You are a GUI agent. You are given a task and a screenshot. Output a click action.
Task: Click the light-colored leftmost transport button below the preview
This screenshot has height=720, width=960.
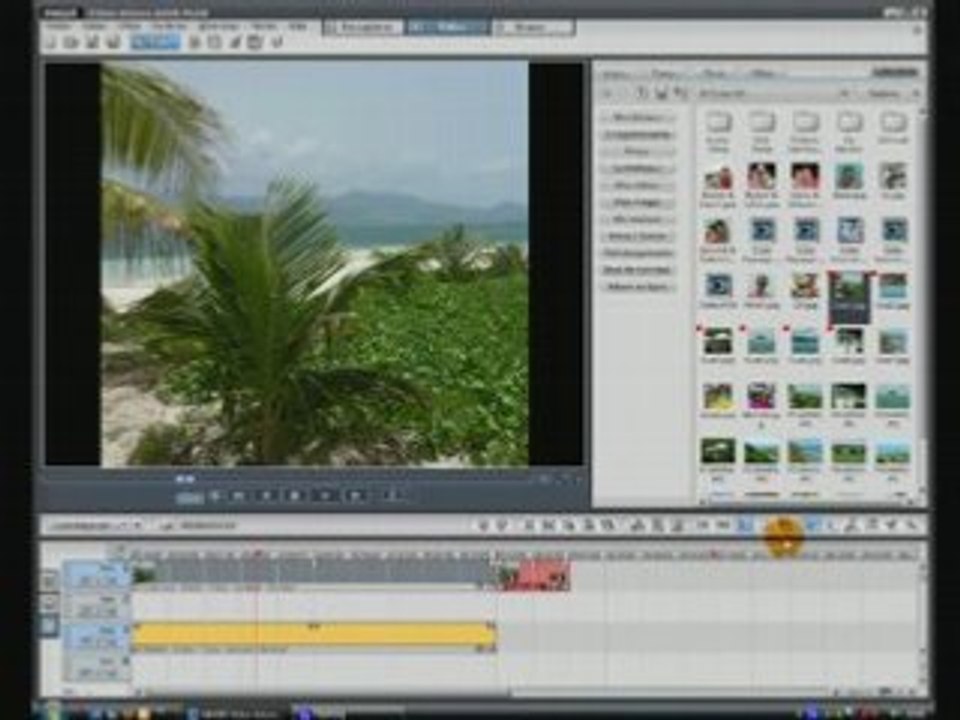(x=190, y=497)
